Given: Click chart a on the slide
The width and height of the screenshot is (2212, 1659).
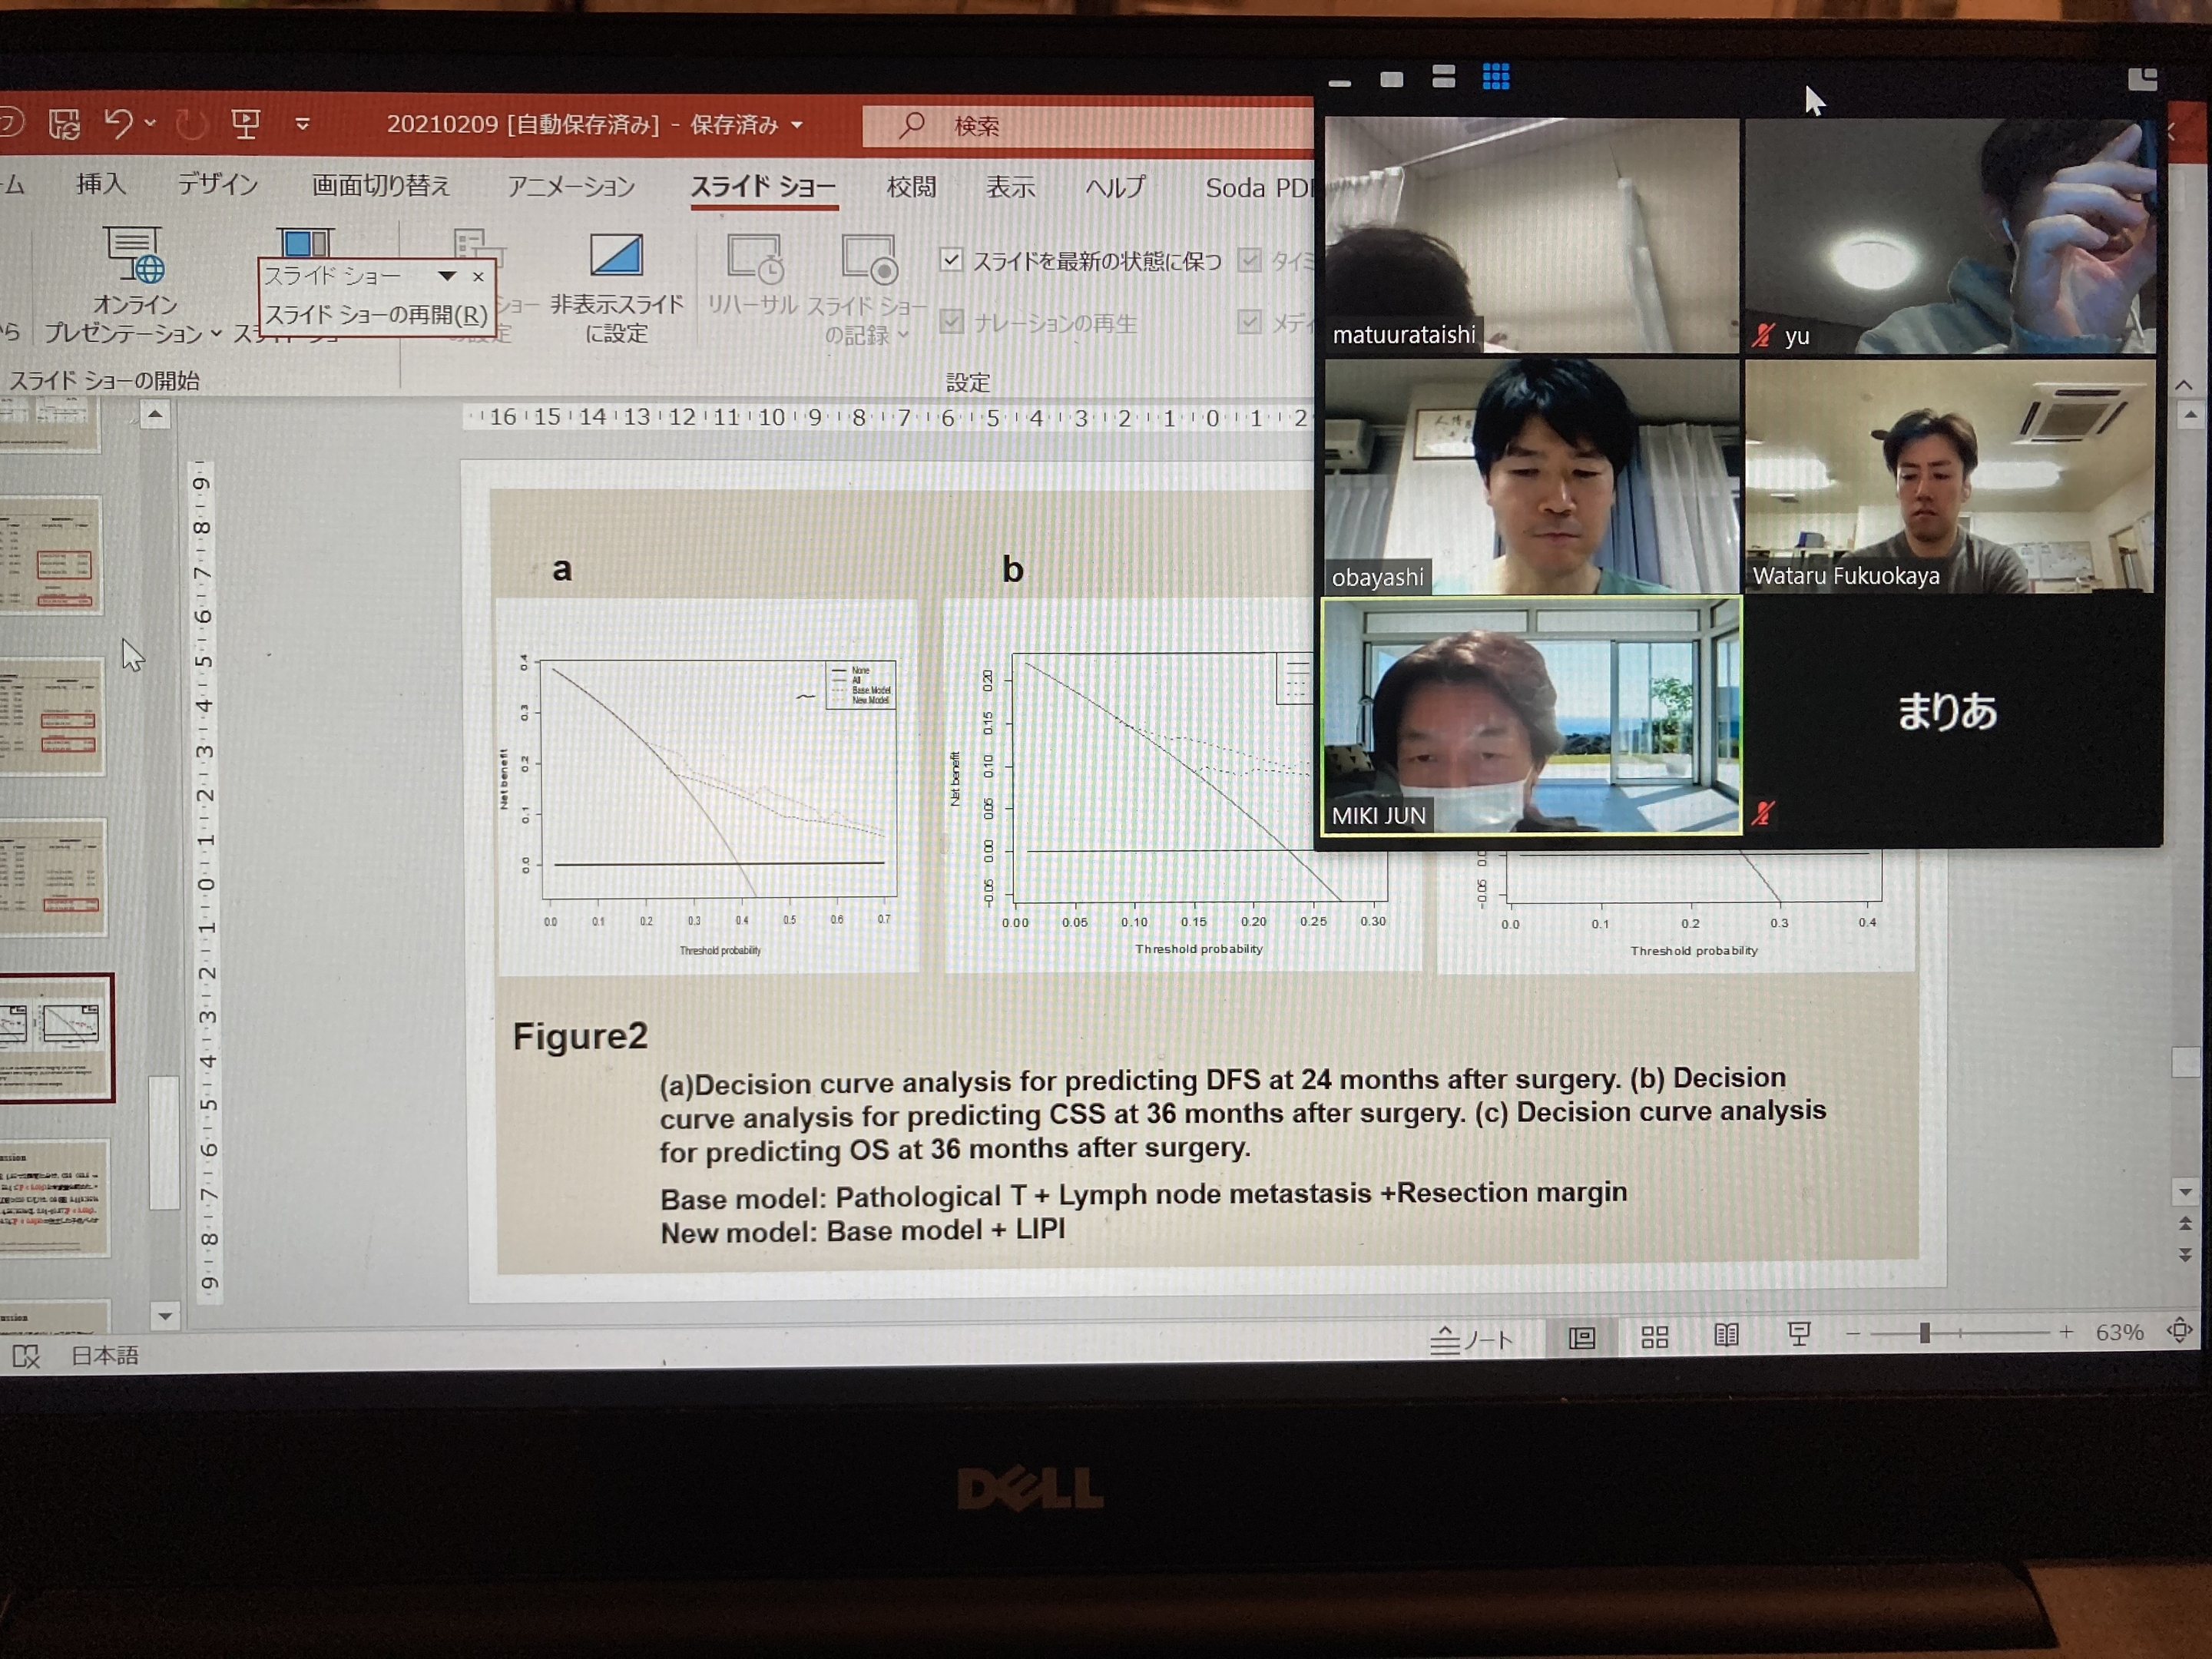Looking at the screenshot, I should (x=707, y=786).
